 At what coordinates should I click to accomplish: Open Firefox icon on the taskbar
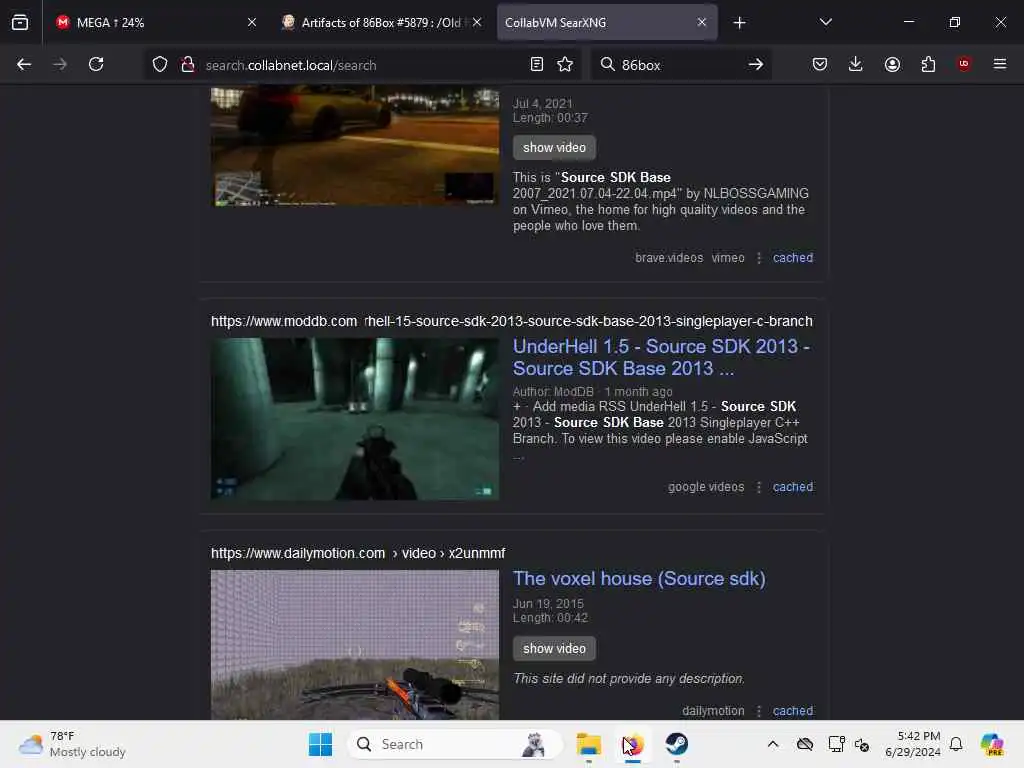click(x=633, y=744)
